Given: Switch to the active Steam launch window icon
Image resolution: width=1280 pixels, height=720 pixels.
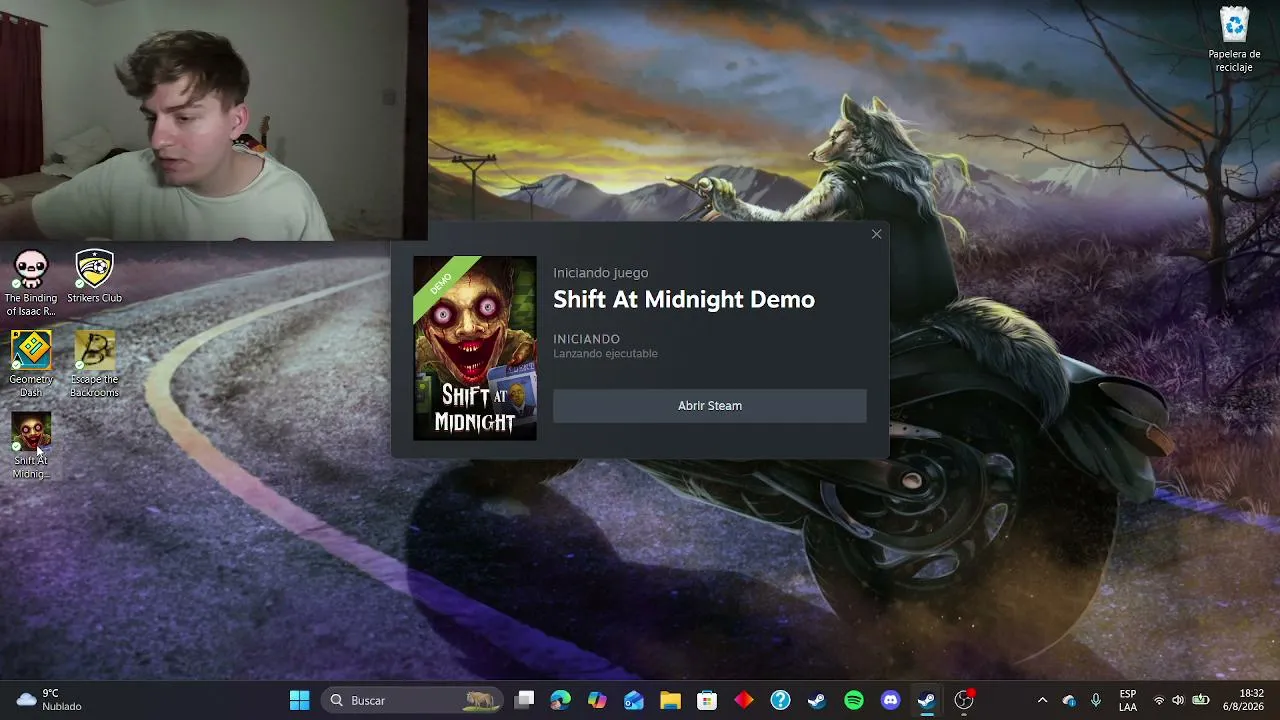Looking at the screenshot, I should [927, 700].
